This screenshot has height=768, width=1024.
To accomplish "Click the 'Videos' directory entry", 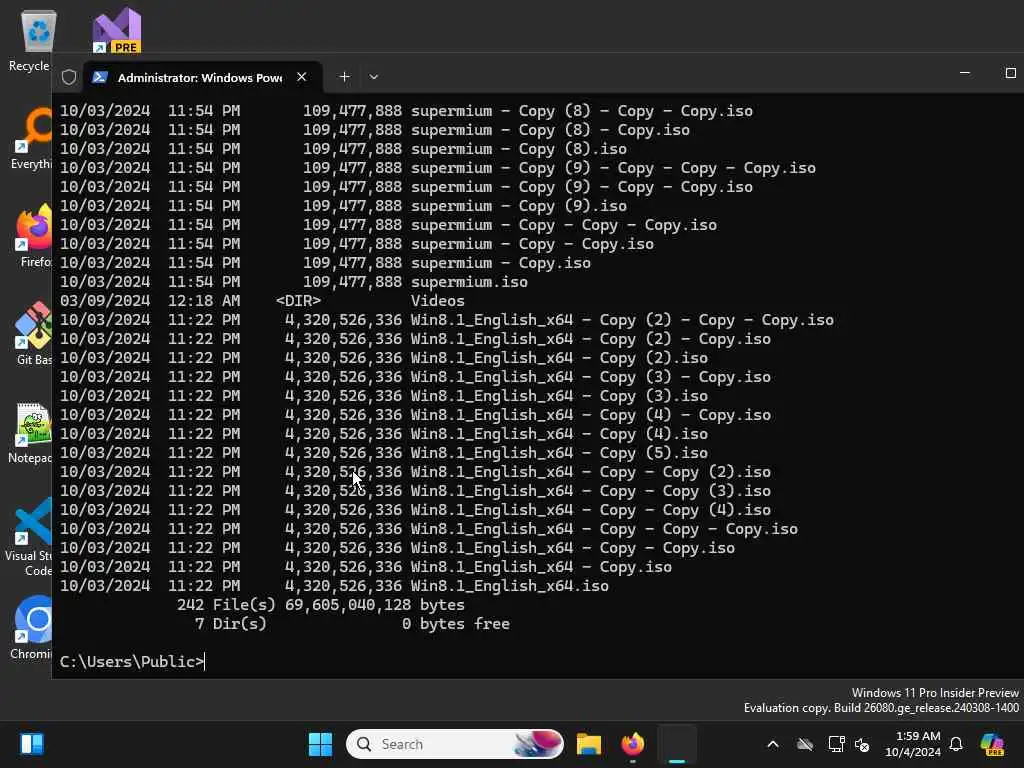I will point(438,301).
